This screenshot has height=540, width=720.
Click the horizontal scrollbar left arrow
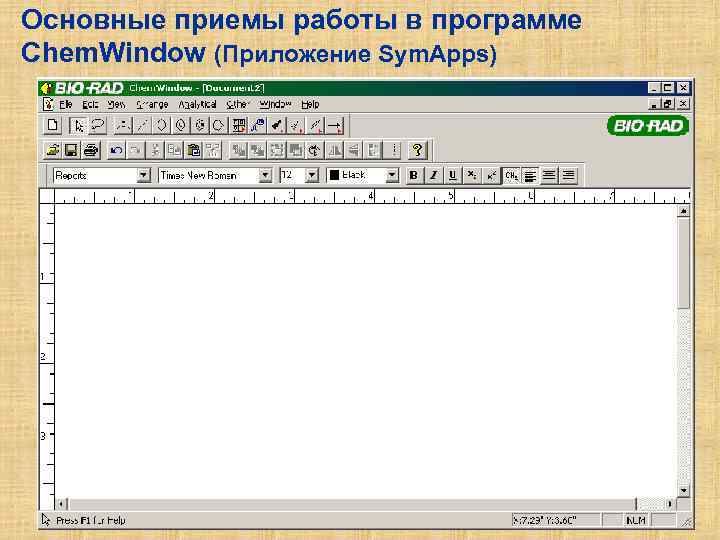pos(62,504)
